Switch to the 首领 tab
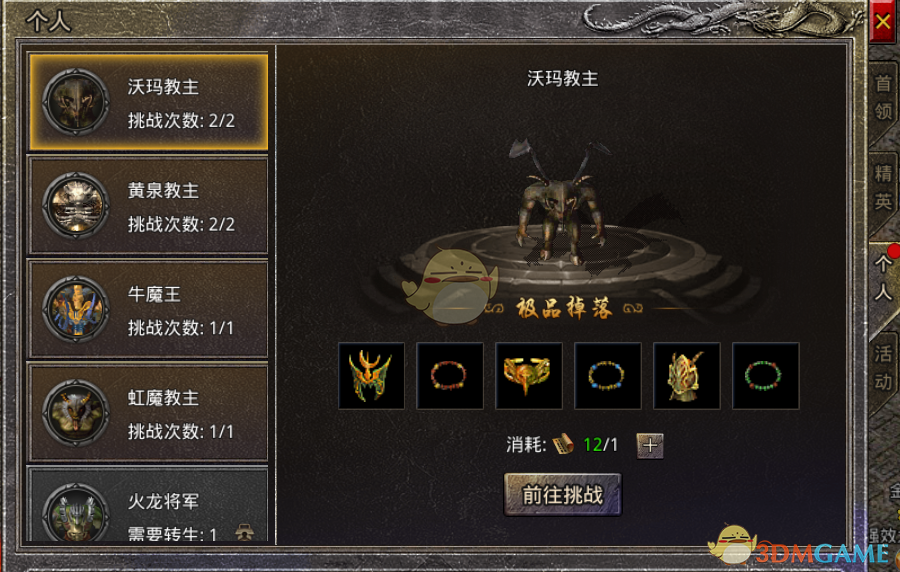Image resolution: width=900 pixels, height=572 pixels. (883, 98)
